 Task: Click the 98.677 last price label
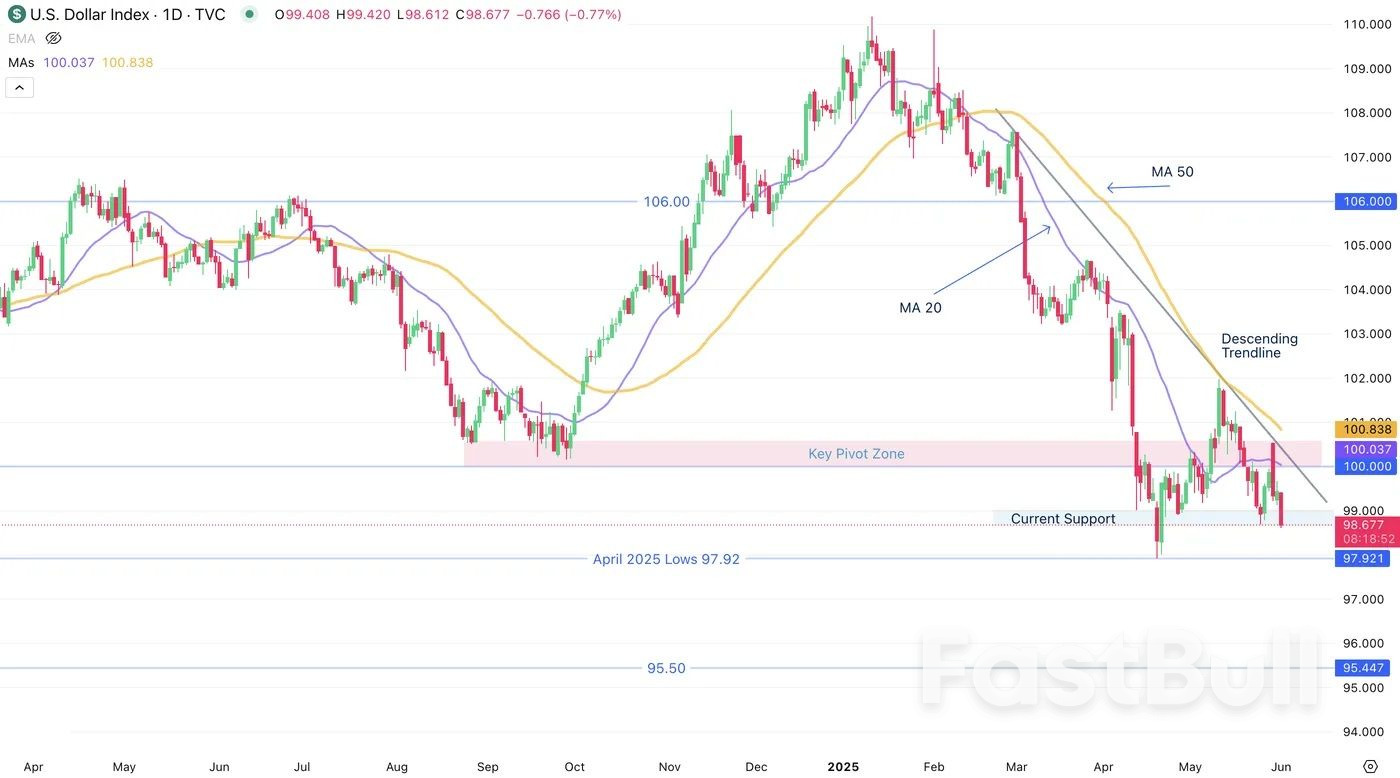(1363, 524)
